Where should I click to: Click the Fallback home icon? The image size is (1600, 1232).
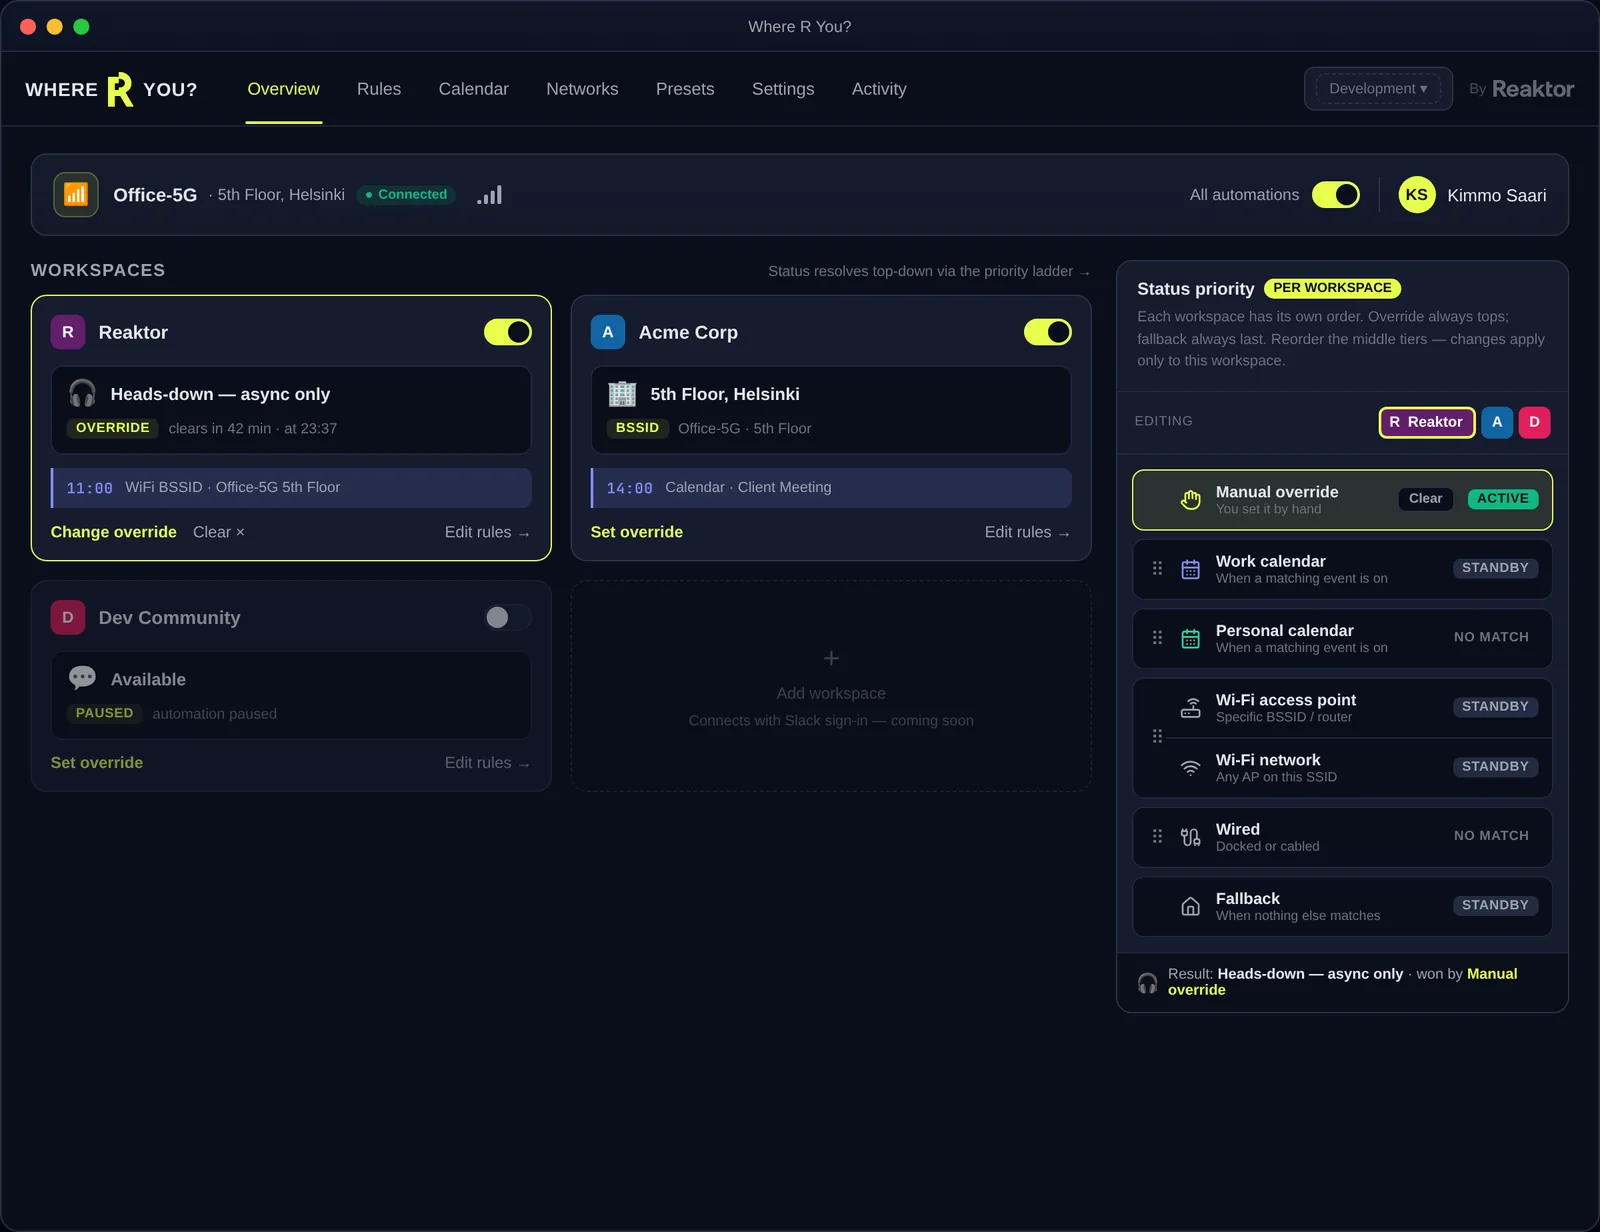pos(1190,906)
